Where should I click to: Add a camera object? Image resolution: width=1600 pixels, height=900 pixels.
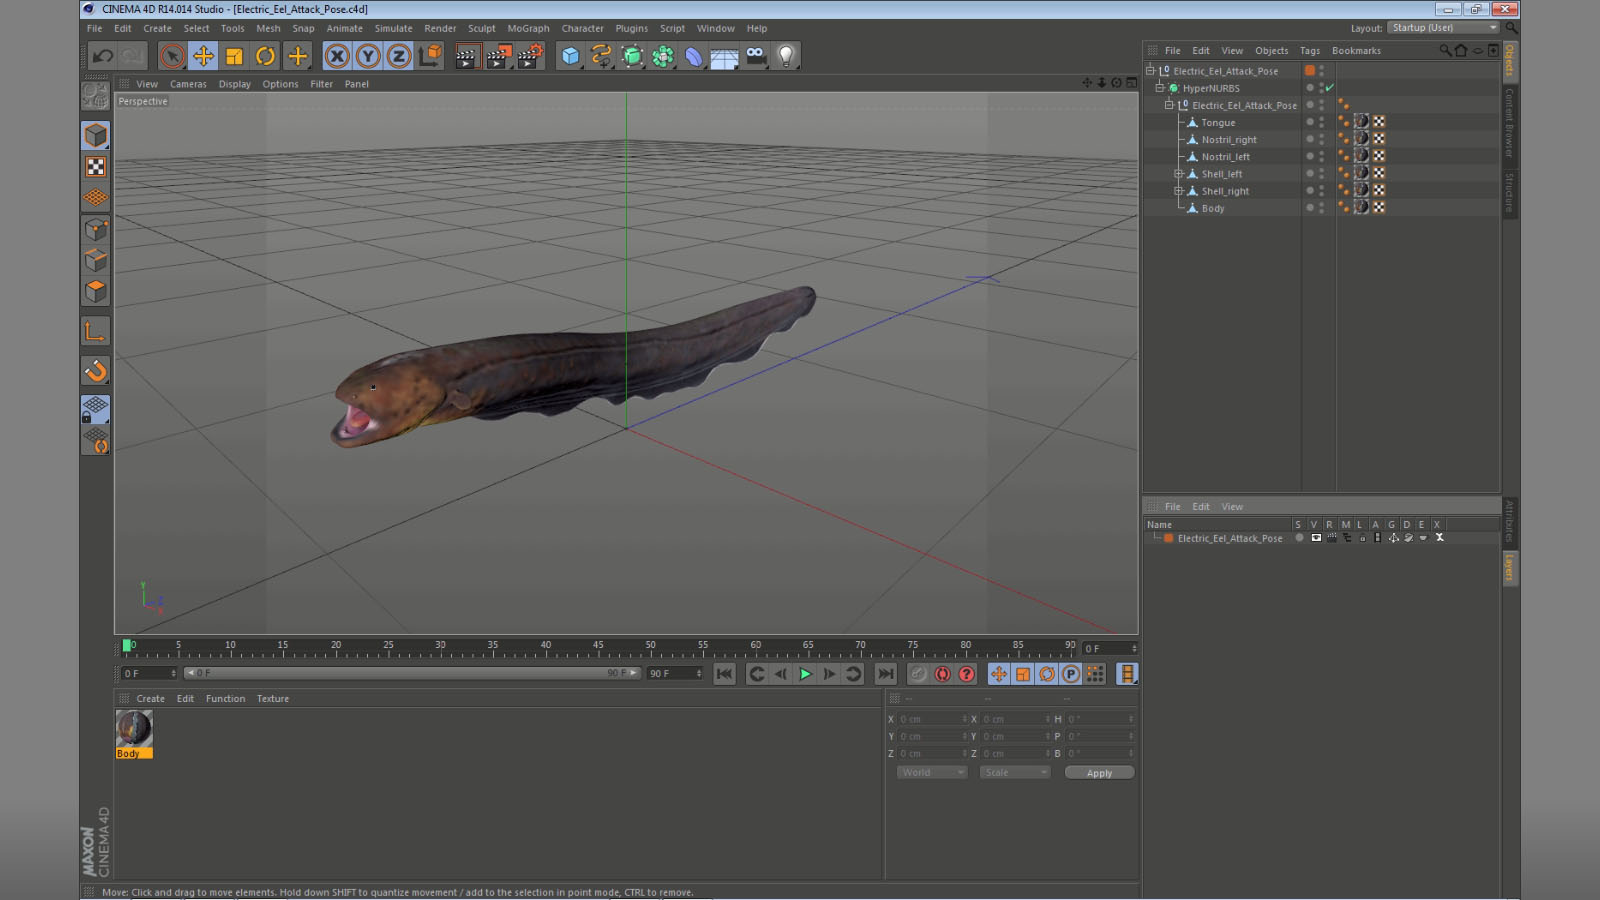point(756,56)
